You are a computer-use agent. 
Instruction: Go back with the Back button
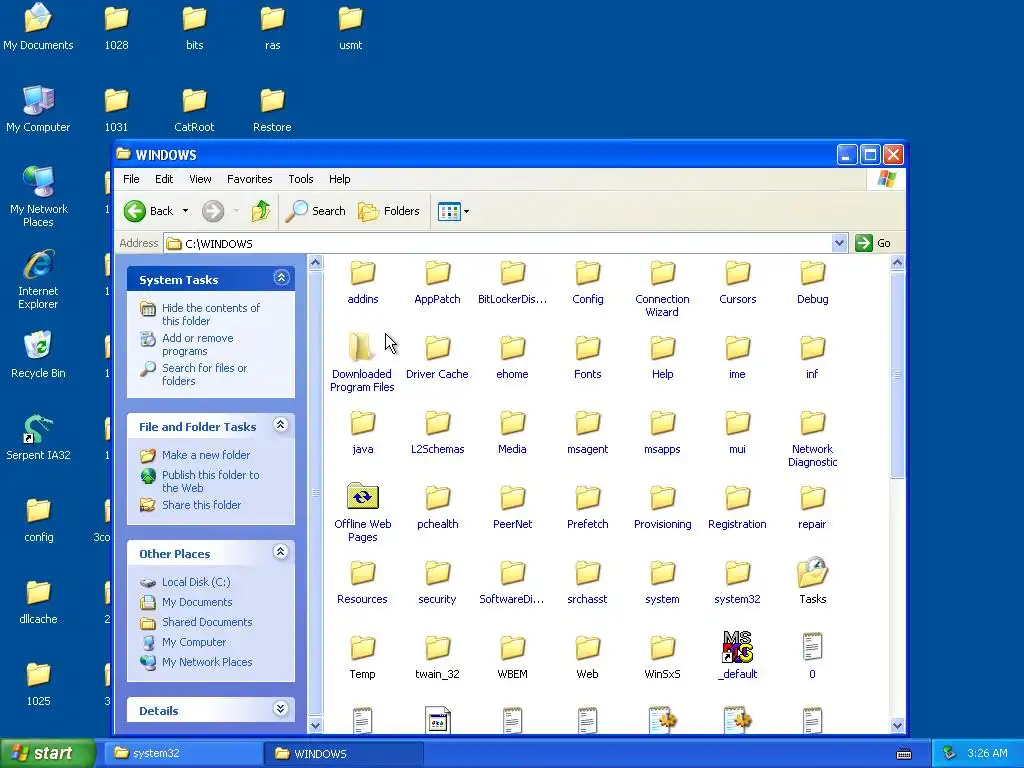pyautogui.click(x=149, y=211)
